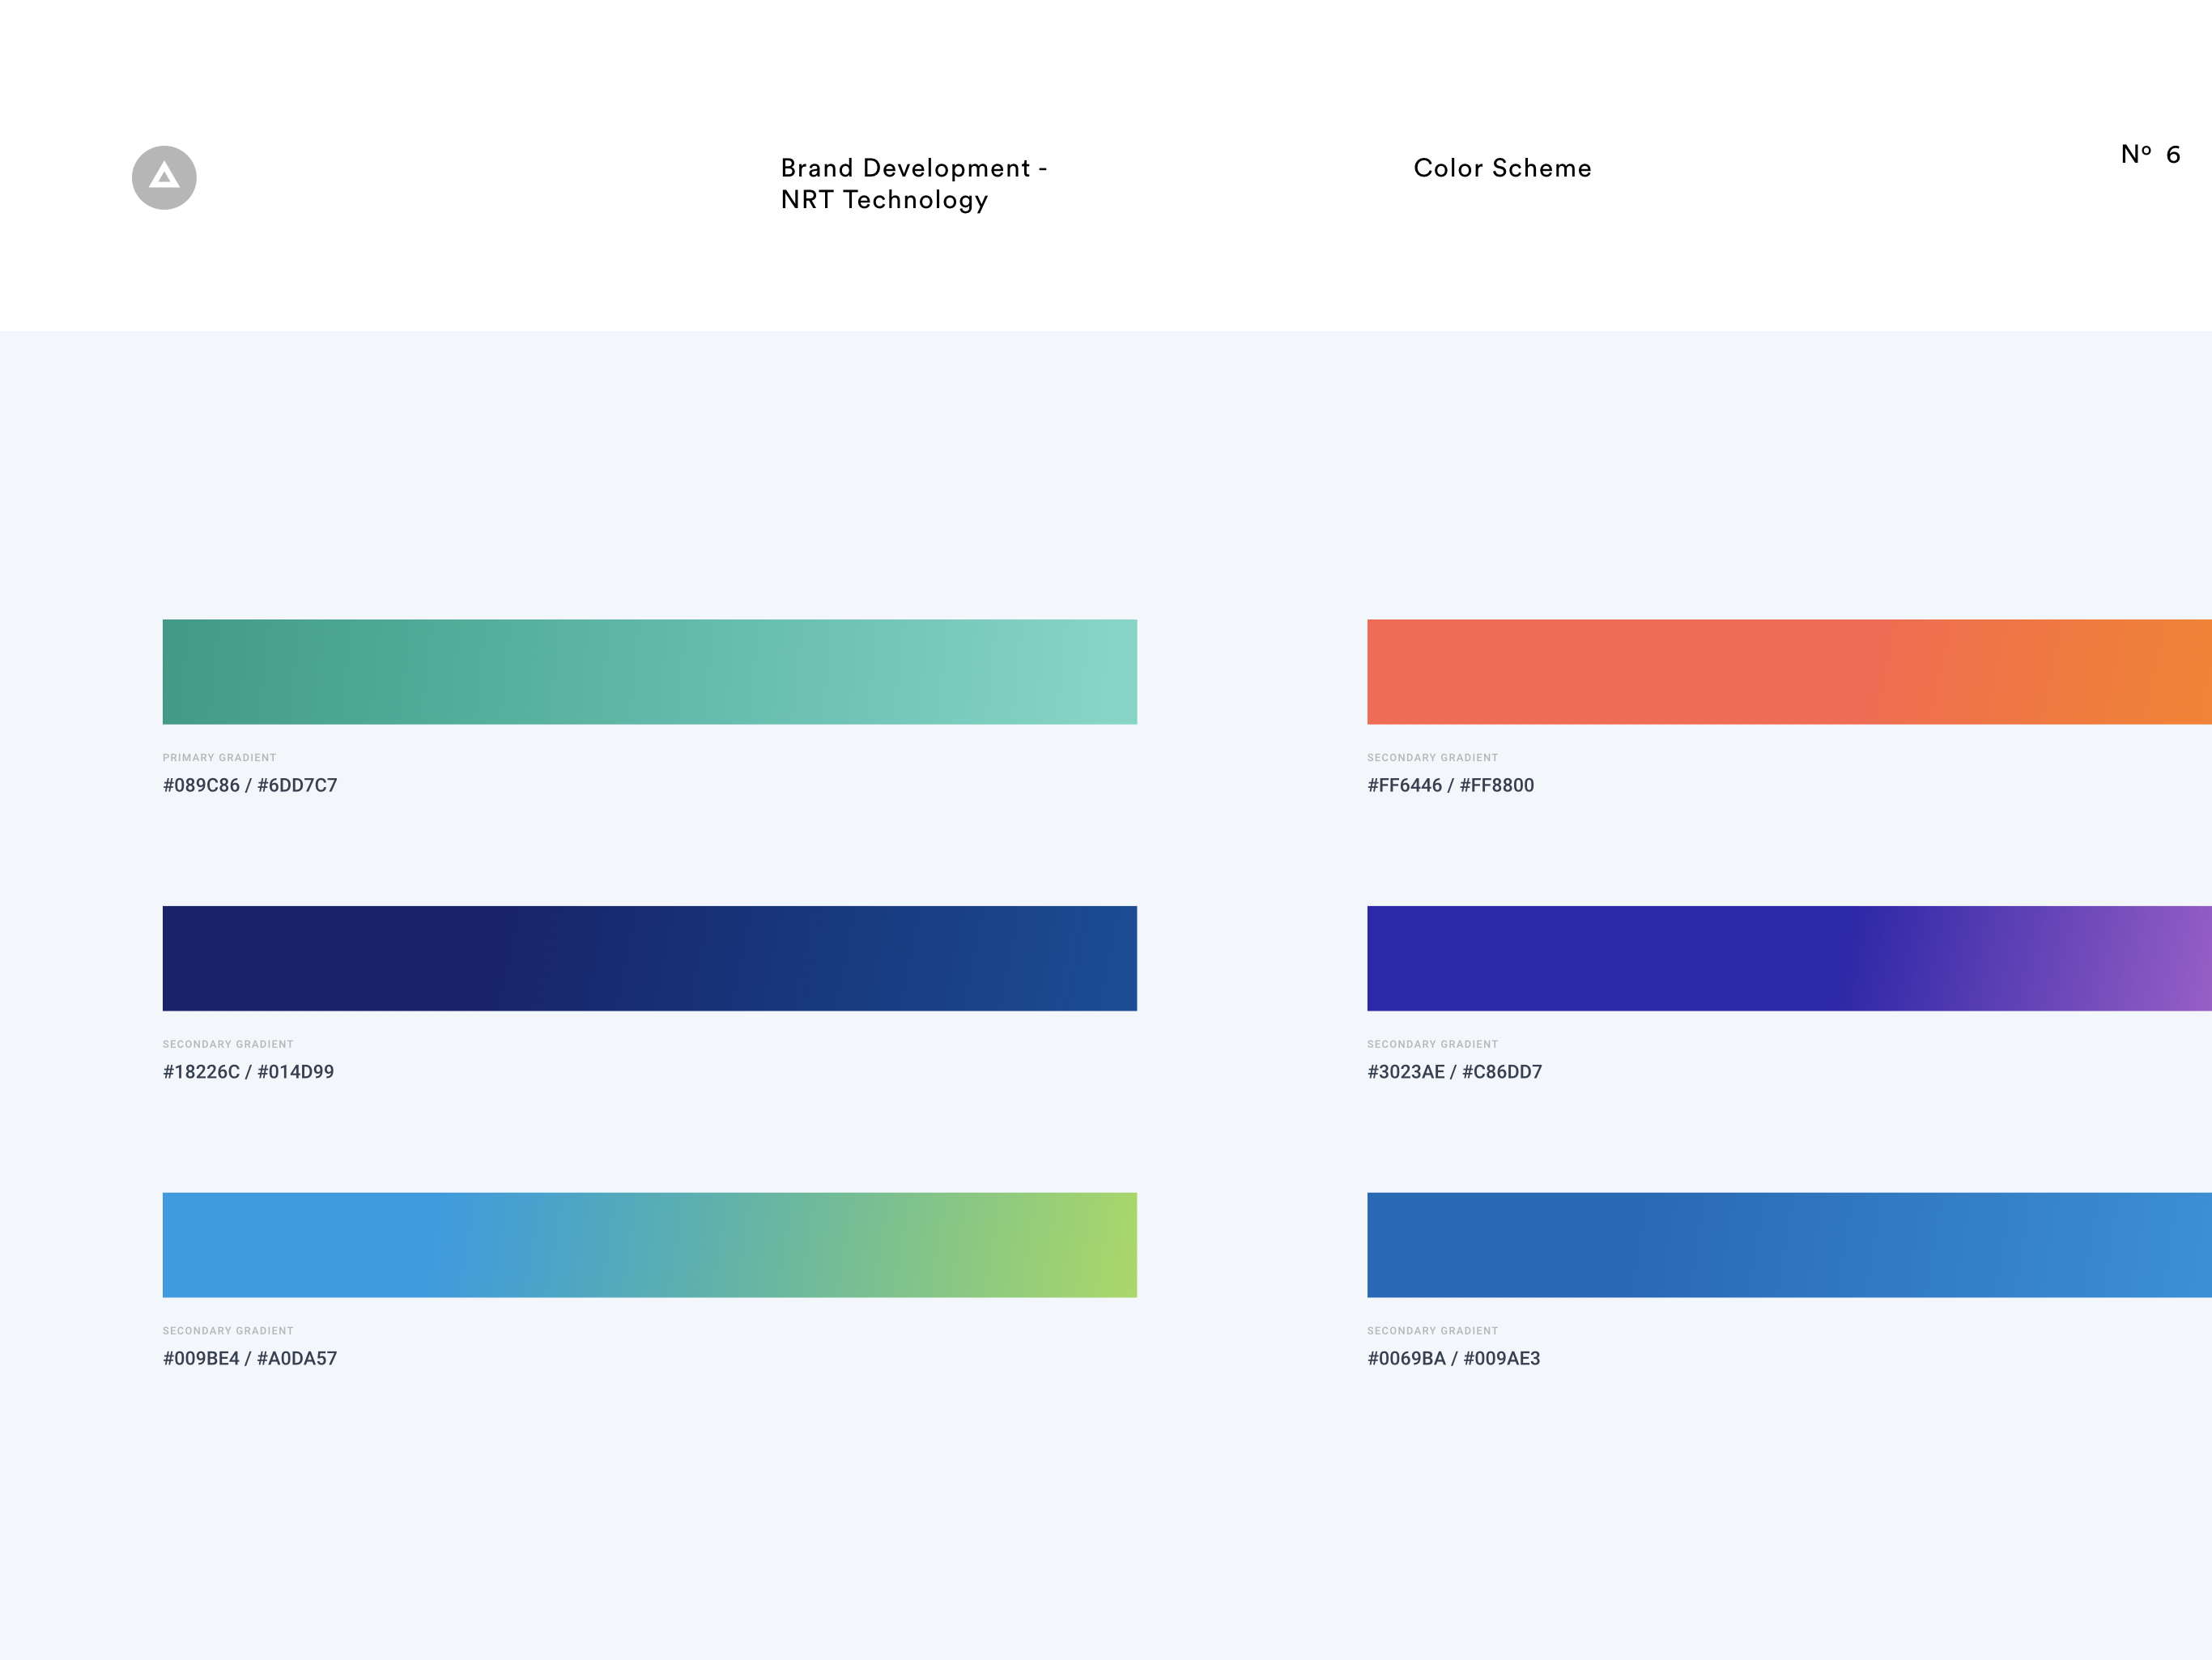
Task: Click the 'PRIMARY GRADIENT' label
Action: (220, 758)
